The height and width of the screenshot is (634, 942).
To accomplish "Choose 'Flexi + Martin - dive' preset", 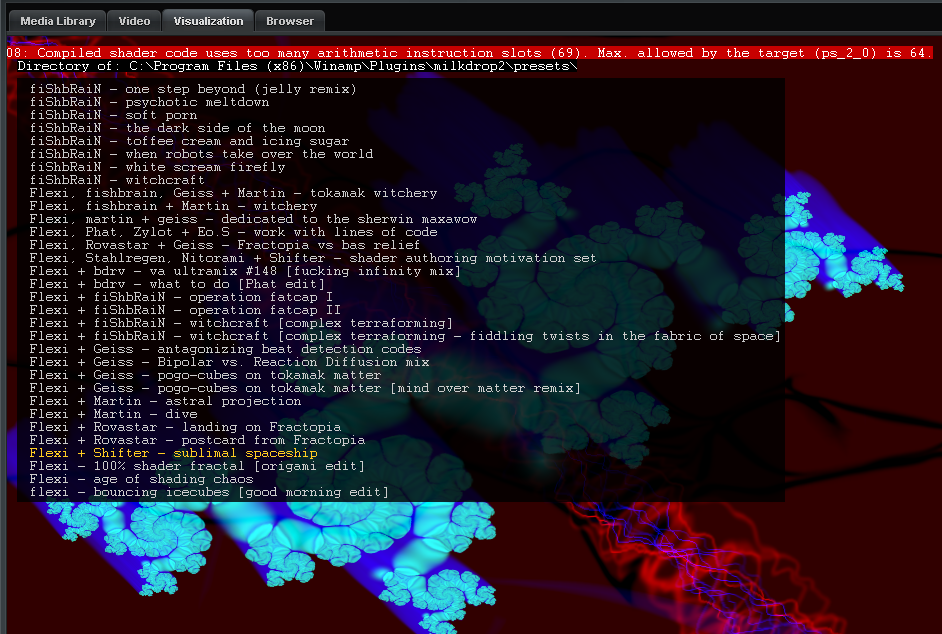I will (x=113, y=415).
